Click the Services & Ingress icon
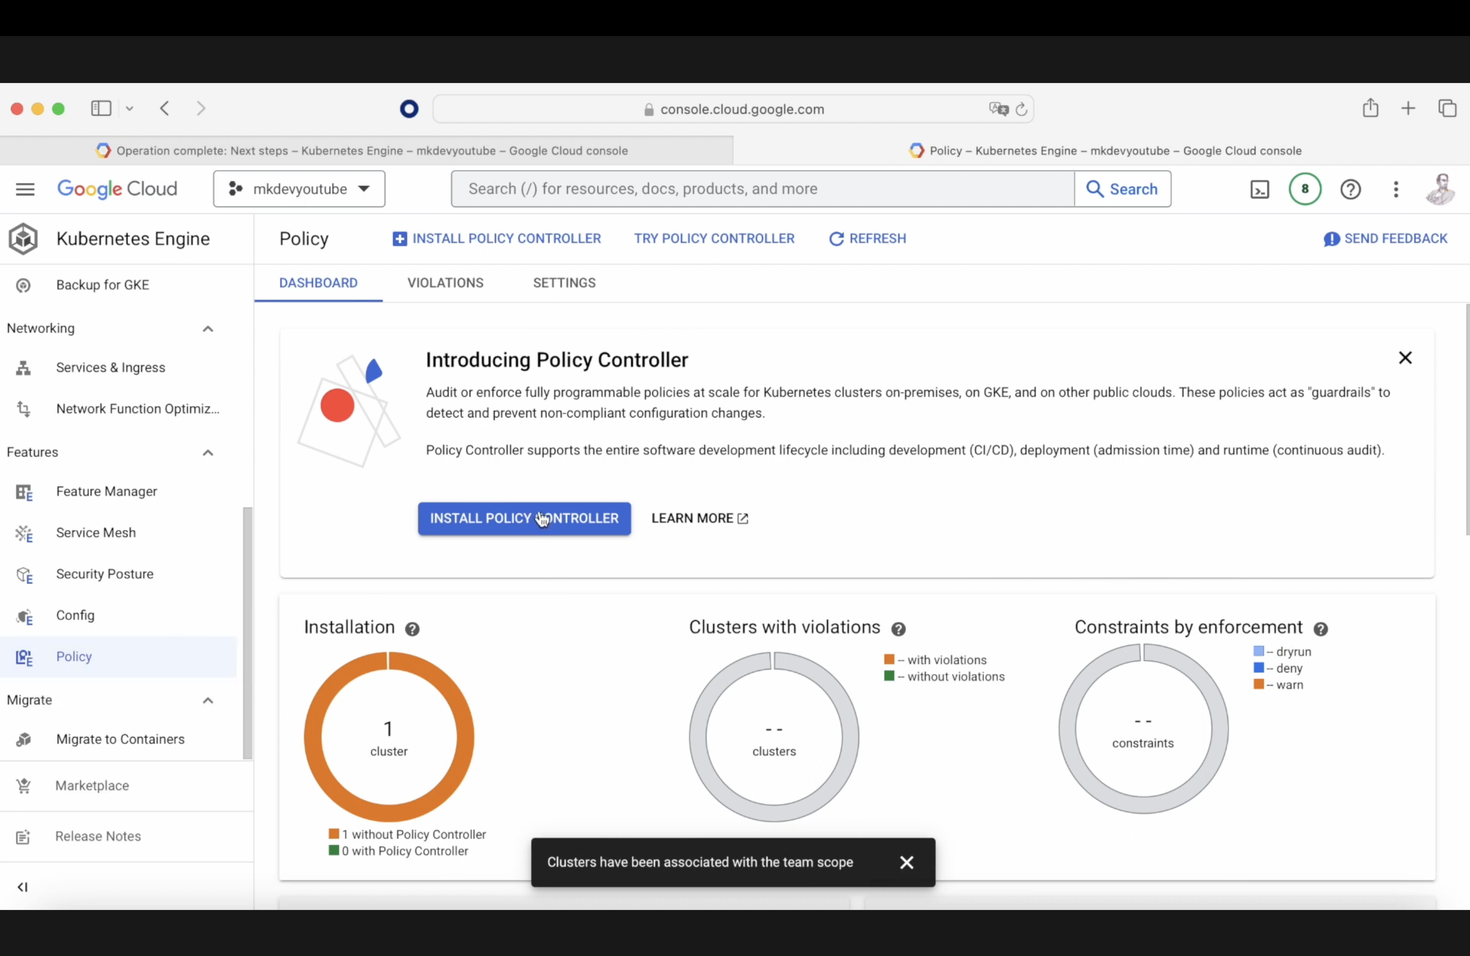 click(23, 368)
